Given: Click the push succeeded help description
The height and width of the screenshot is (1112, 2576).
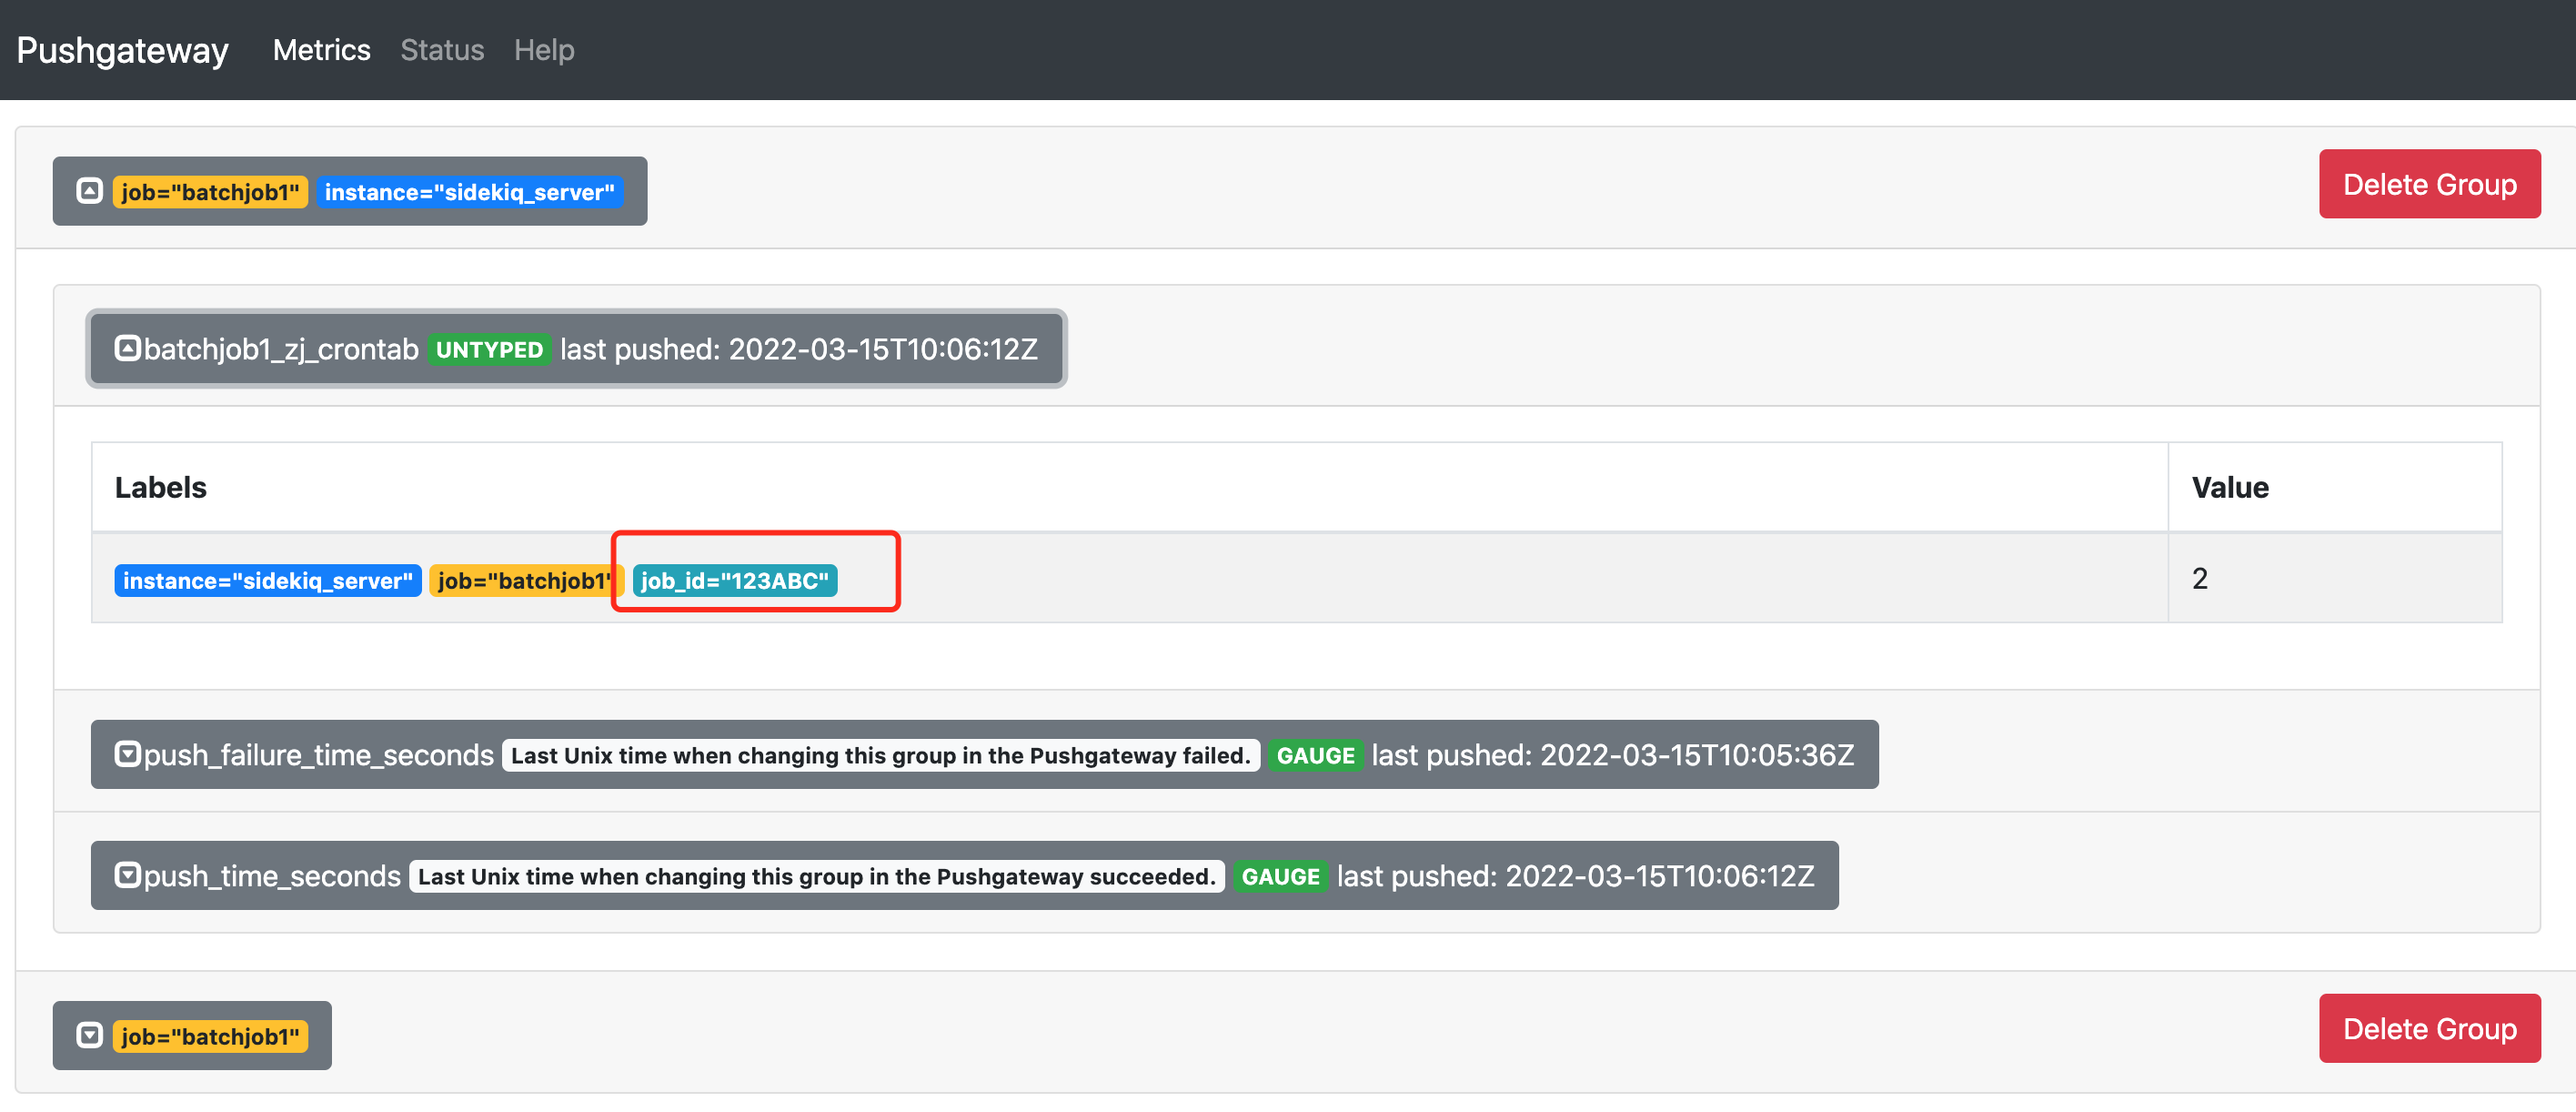Looking at the screenshot, I should coord(817,876).
